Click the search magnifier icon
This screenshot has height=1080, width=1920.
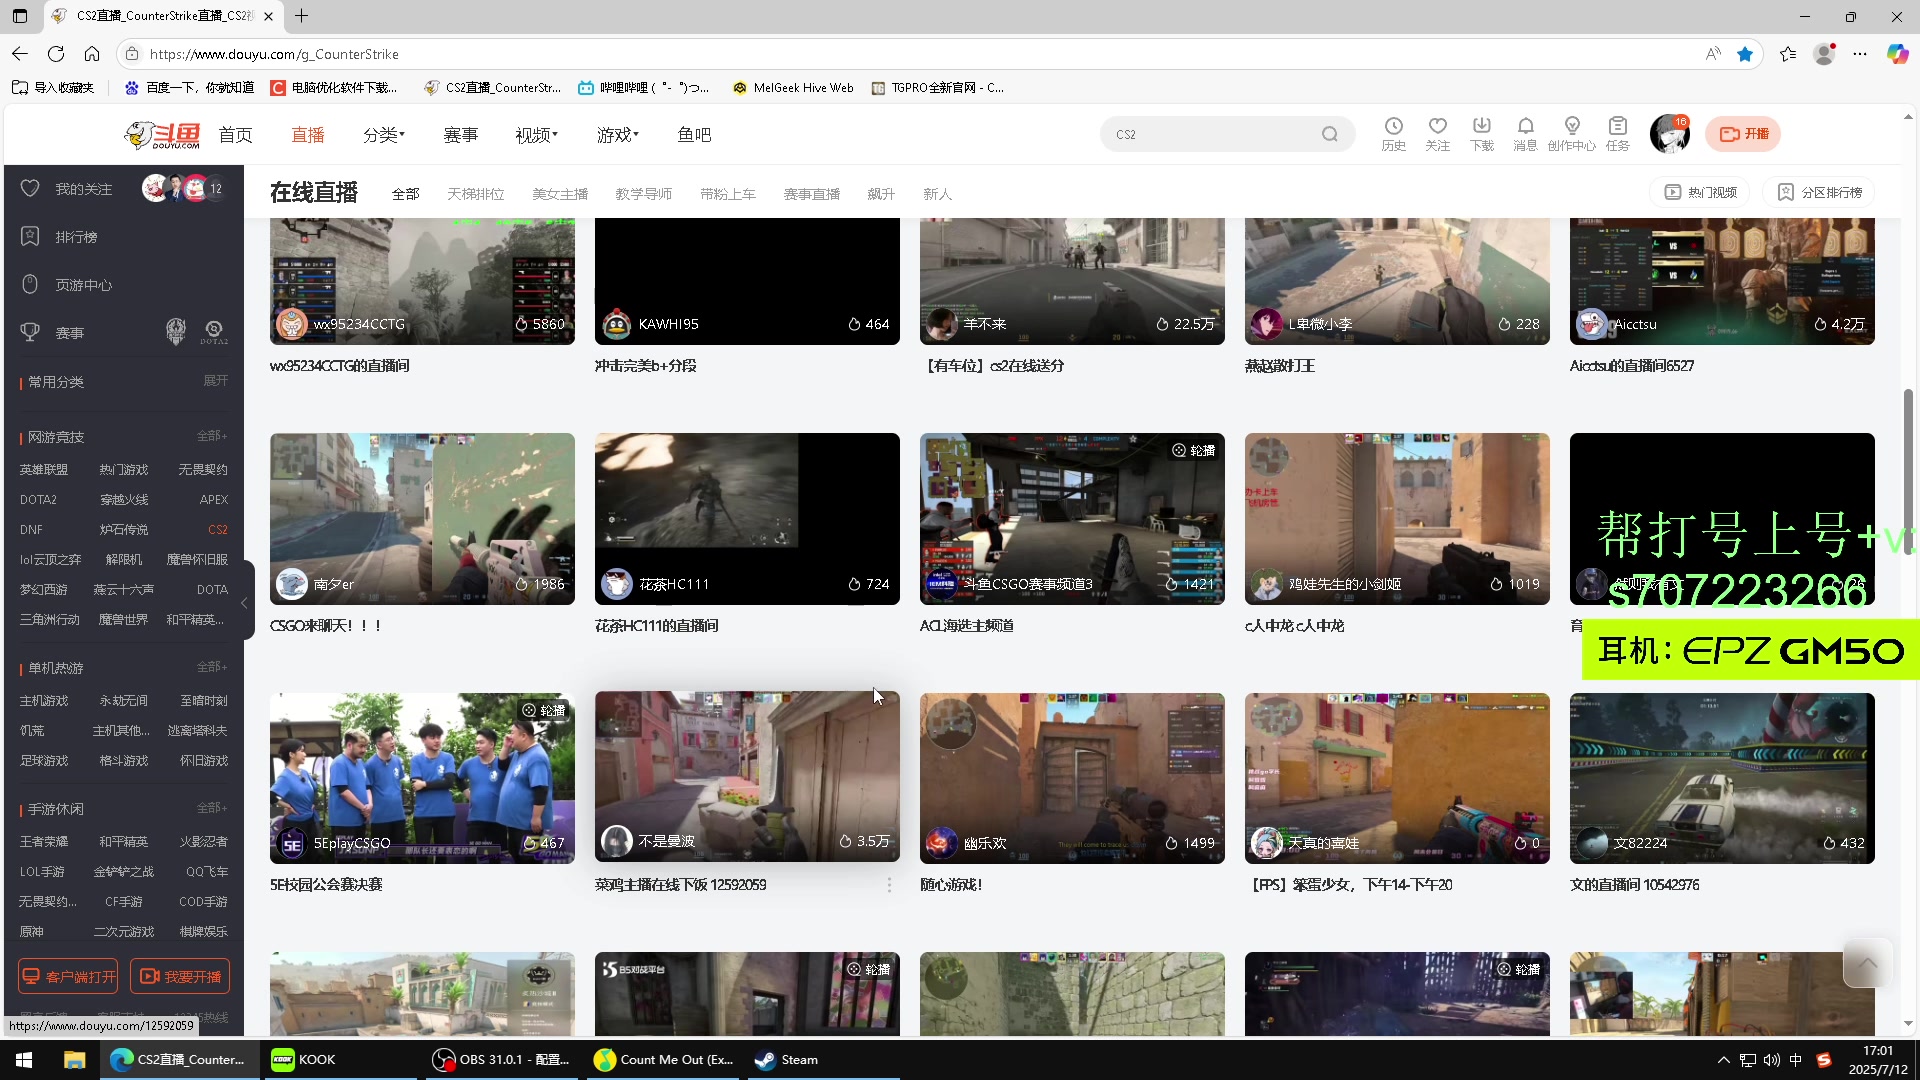pos(1330,134)
